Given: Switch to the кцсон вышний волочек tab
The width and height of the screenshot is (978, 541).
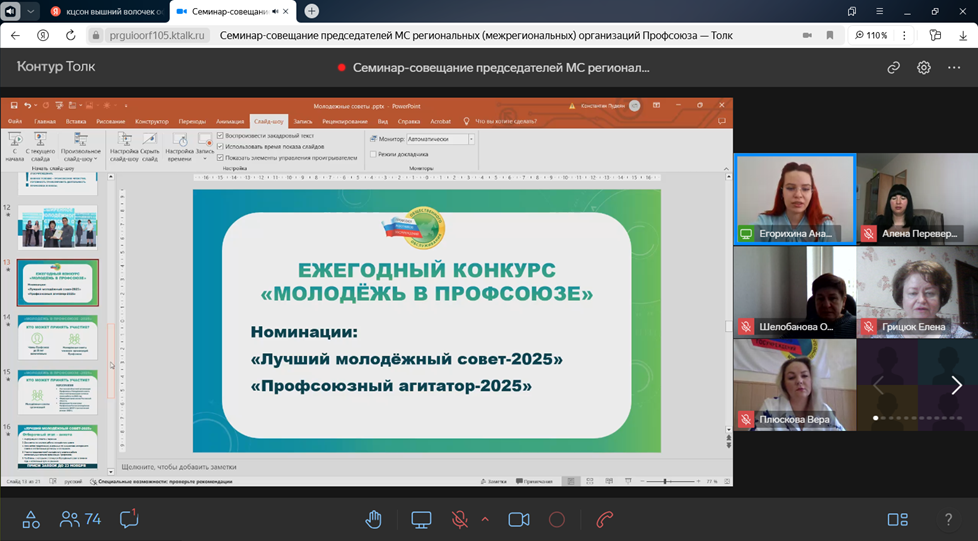Looking at the screenshot, I should pos(106,11).
